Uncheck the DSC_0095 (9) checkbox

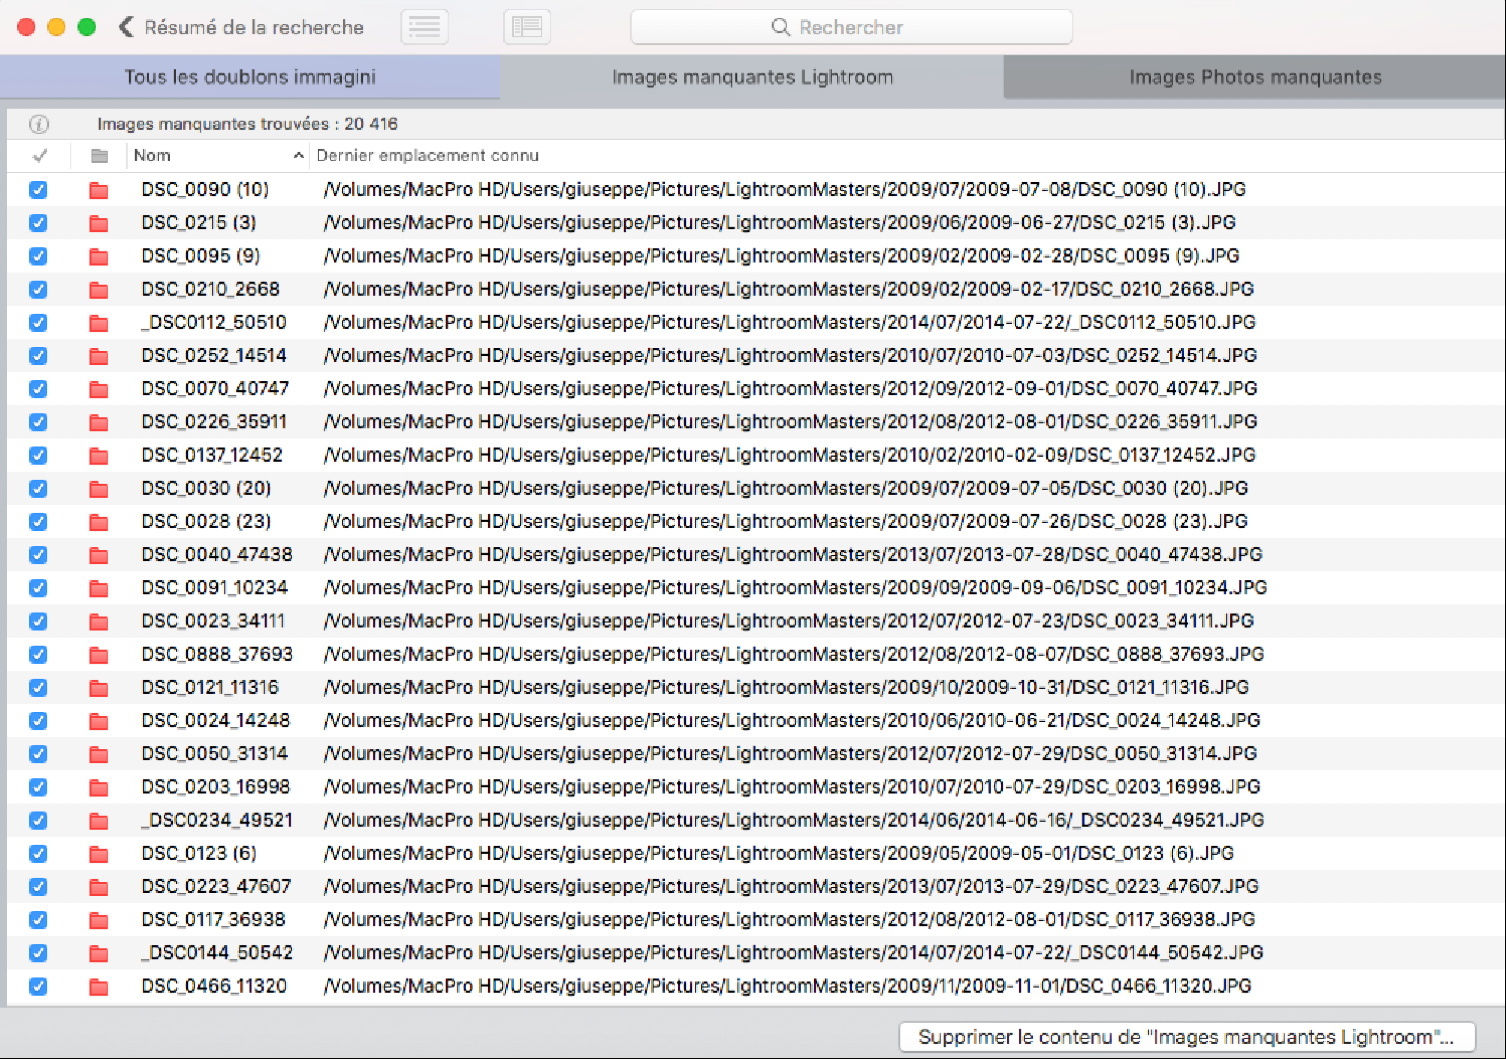(x=38, y=256)
